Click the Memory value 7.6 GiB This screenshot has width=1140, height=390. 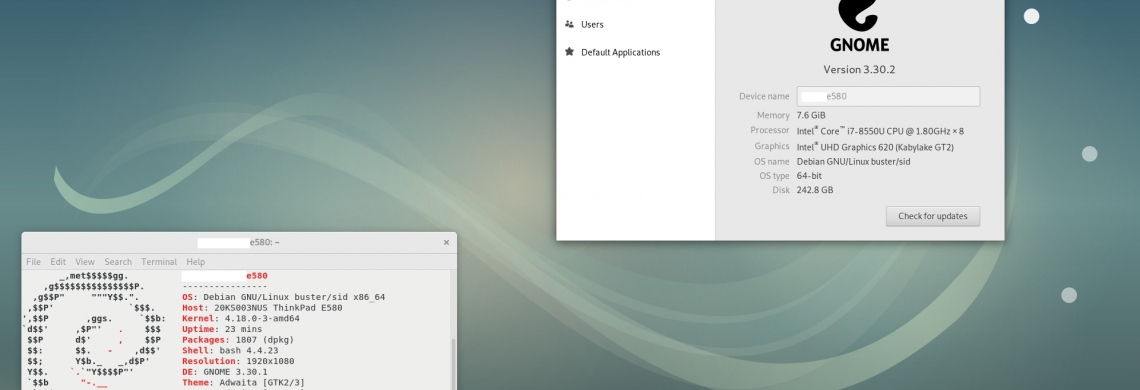pyautogui.click(x=811, y=115)
